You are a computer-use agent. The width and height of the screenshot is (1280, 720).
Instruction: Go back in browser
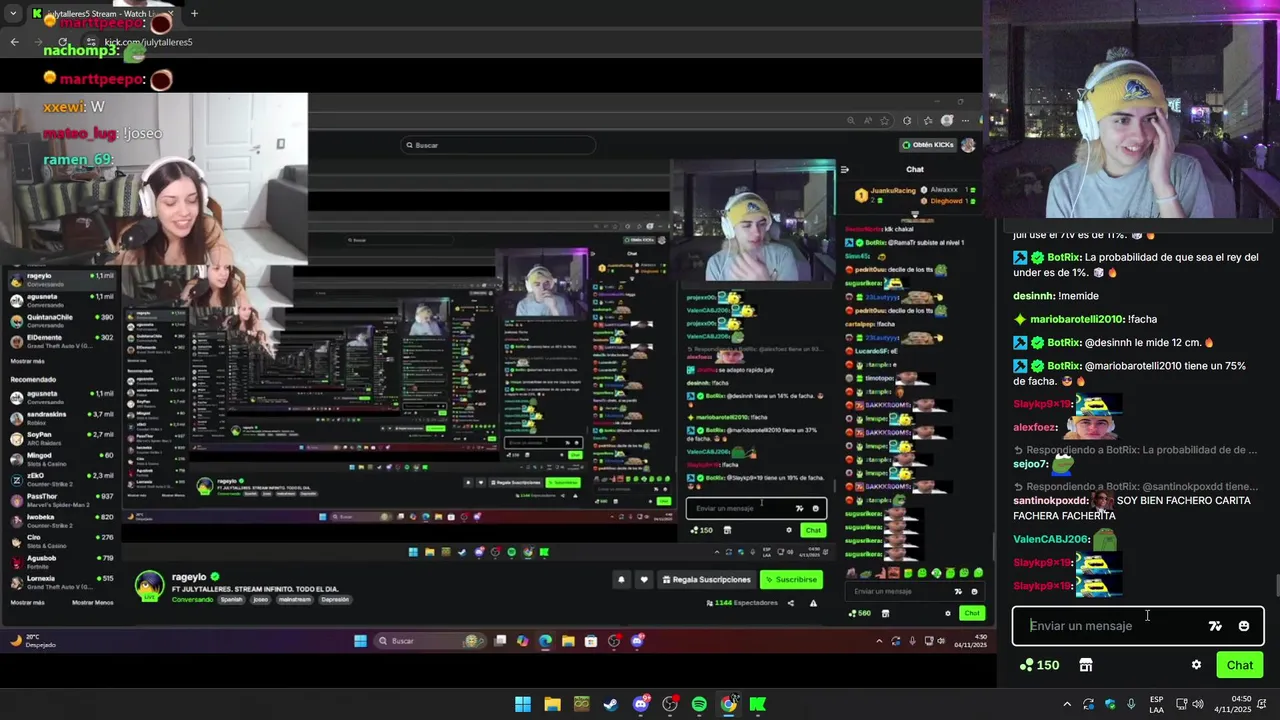click(x=14, y=42)
